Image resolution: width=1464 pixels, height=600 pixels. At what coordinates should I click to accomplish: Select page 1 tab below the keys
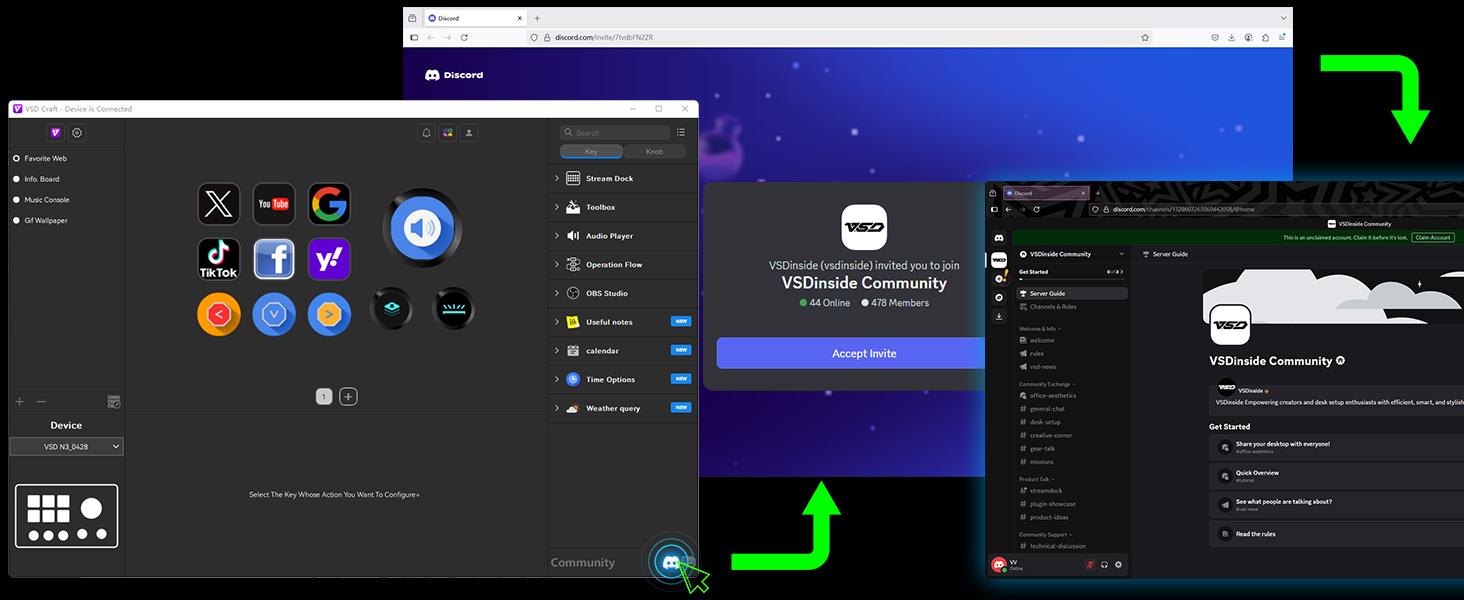[324, 397]
